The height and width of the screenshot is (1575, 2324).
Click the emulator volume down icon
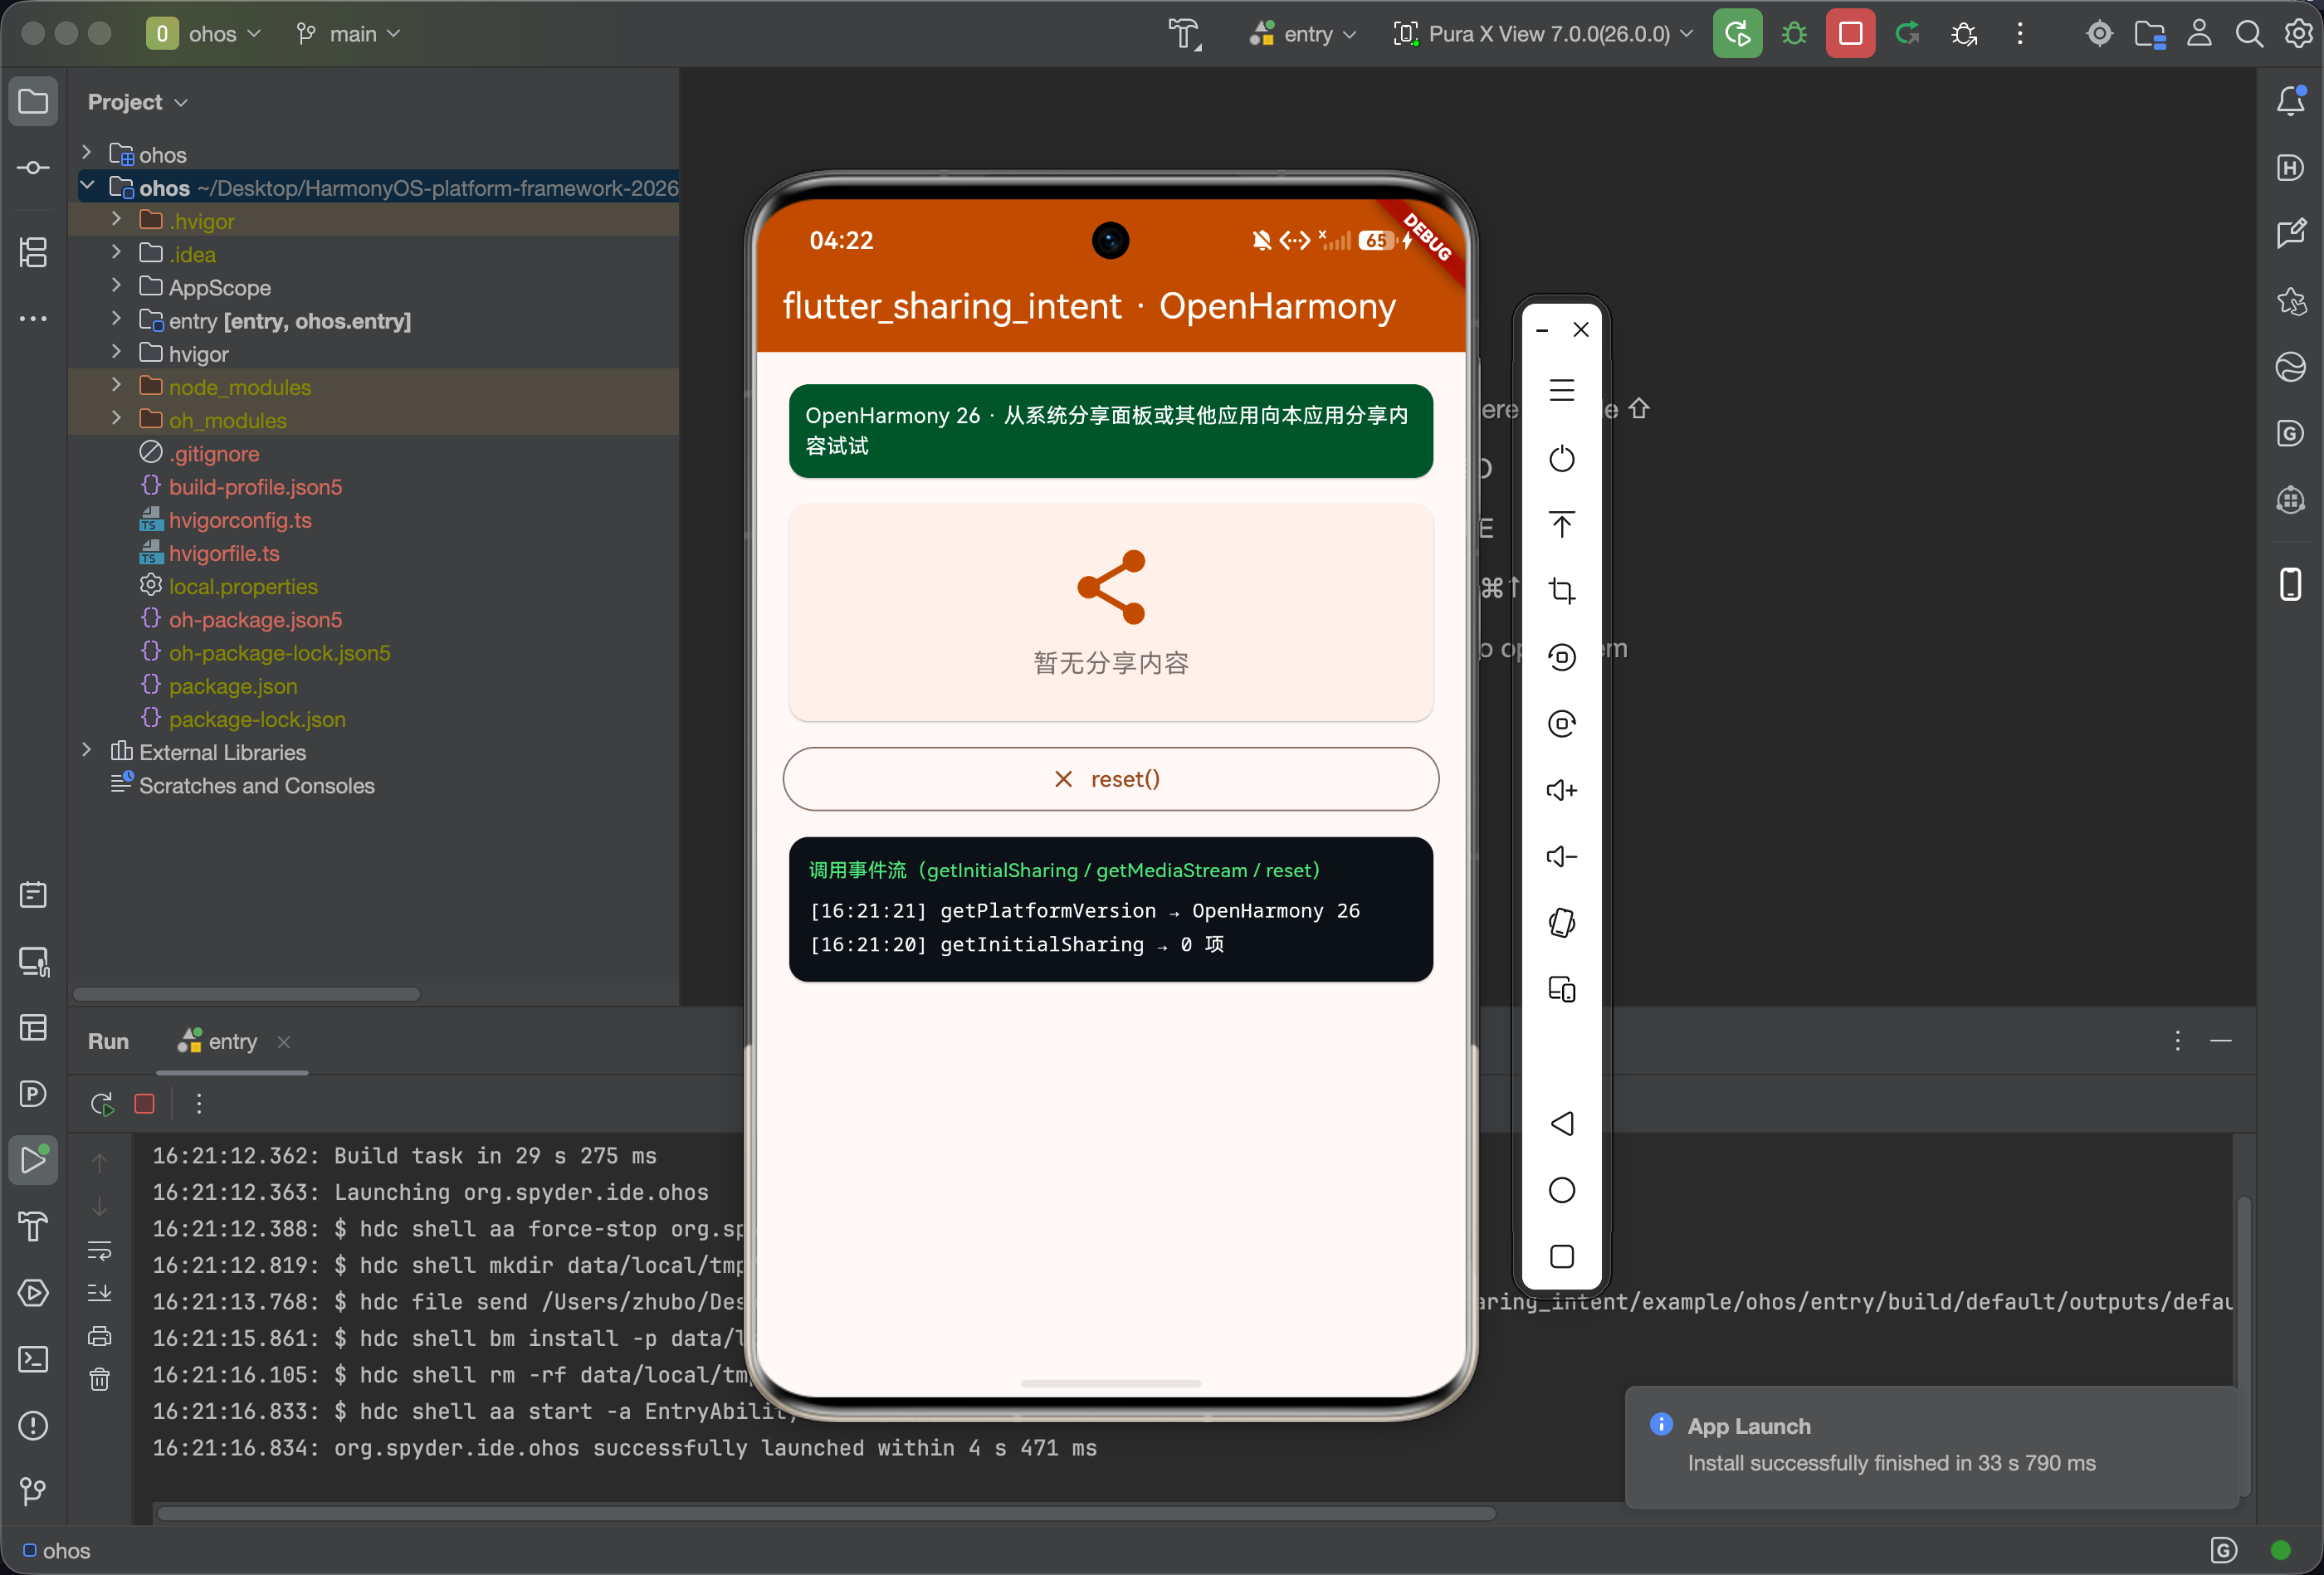[x=1561, y=856]
